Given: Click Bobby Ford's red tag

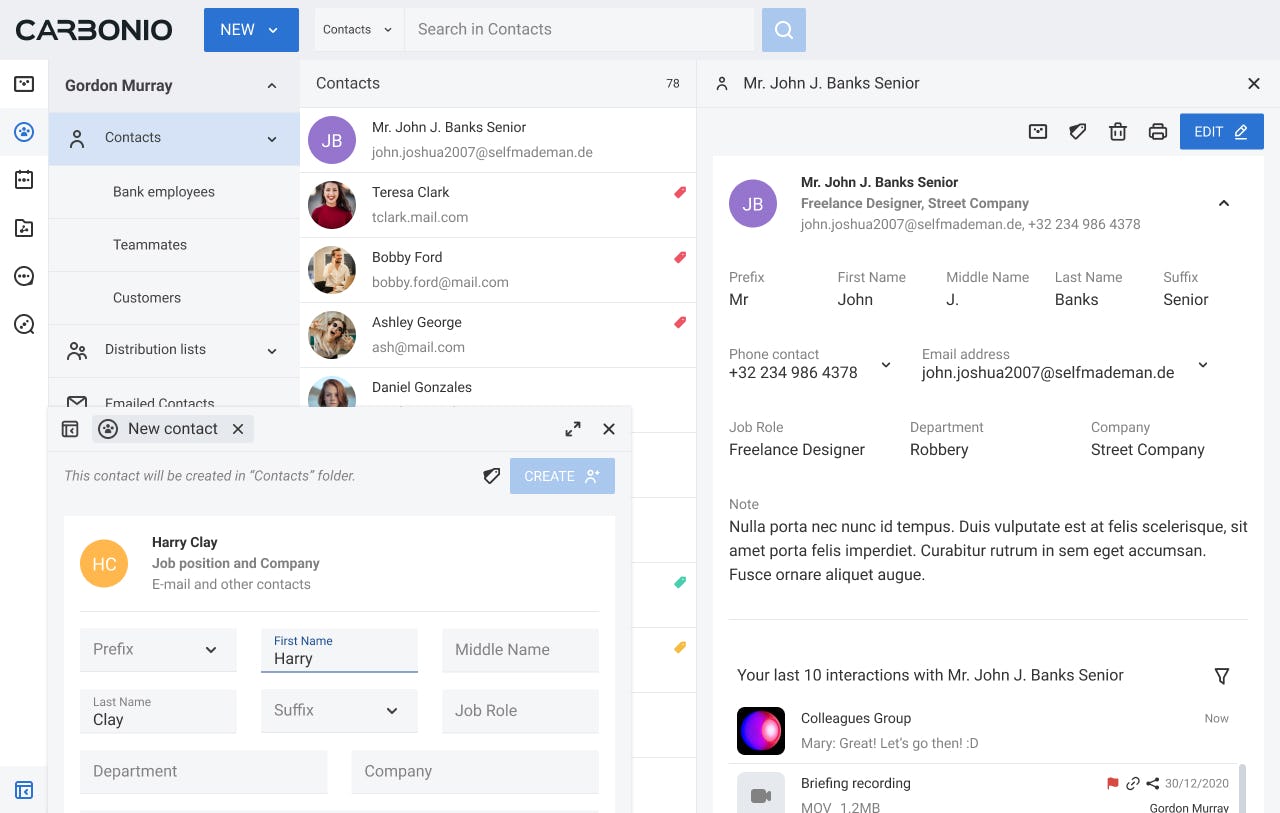Looking at the screenshot, I should (x=680, y=257).
